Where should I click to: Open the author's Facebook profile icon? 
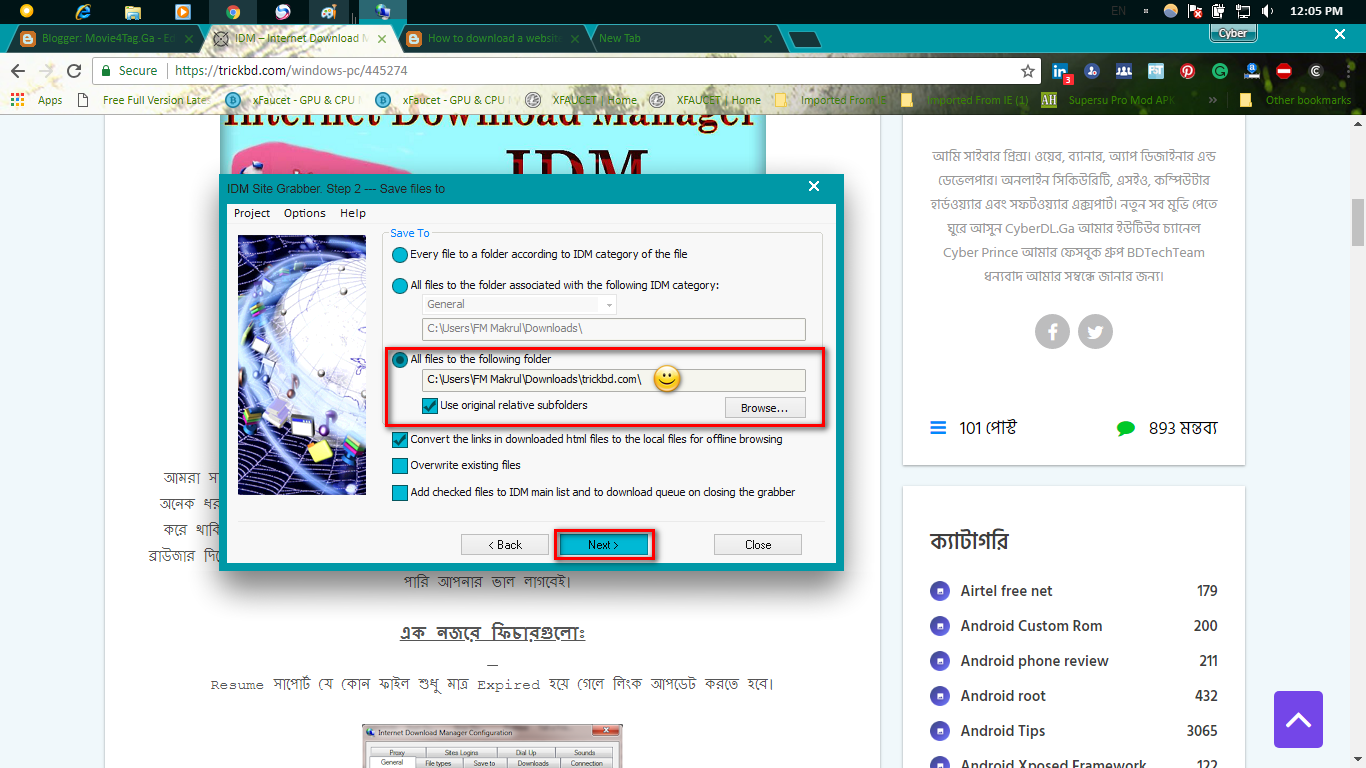[1052, 331]
